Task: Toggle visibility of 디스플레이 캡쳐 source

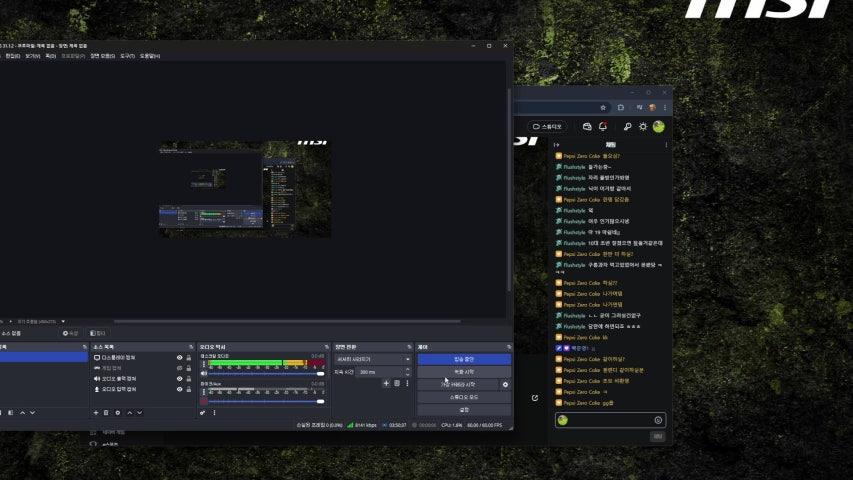Action: coord(180,358)
